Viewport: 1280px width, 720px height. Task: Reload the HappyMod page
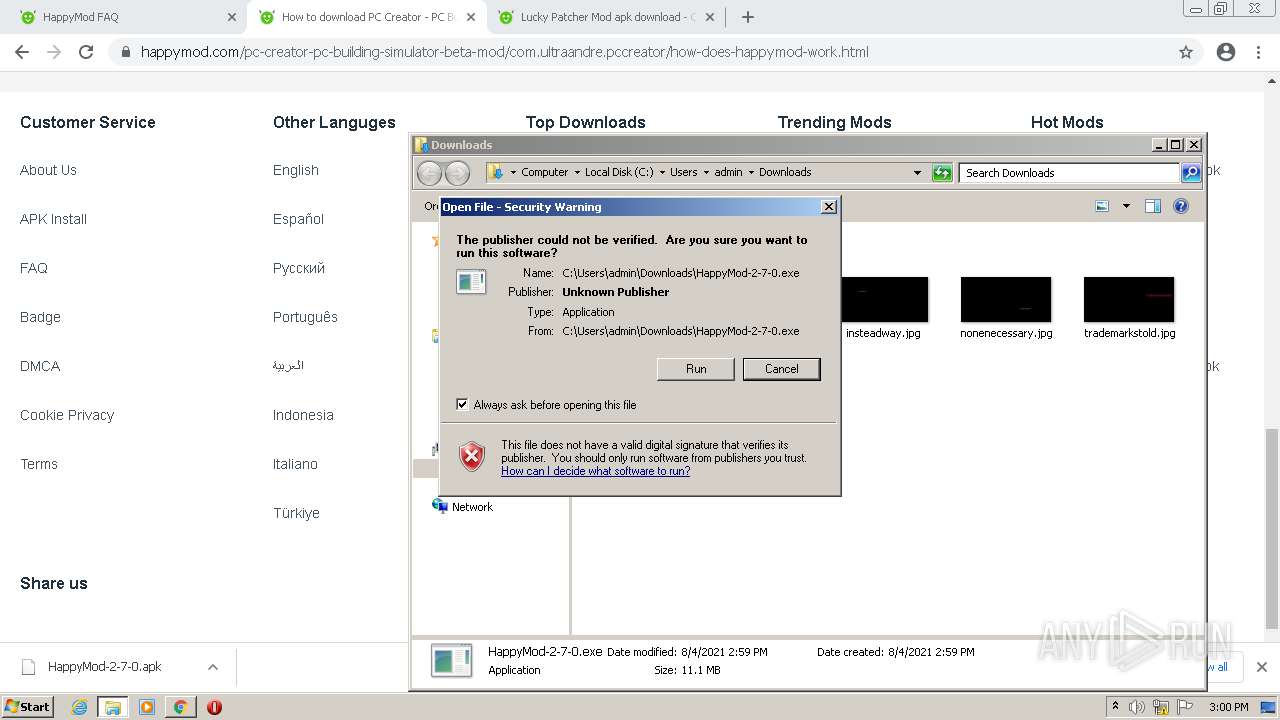tap(86, 52)
